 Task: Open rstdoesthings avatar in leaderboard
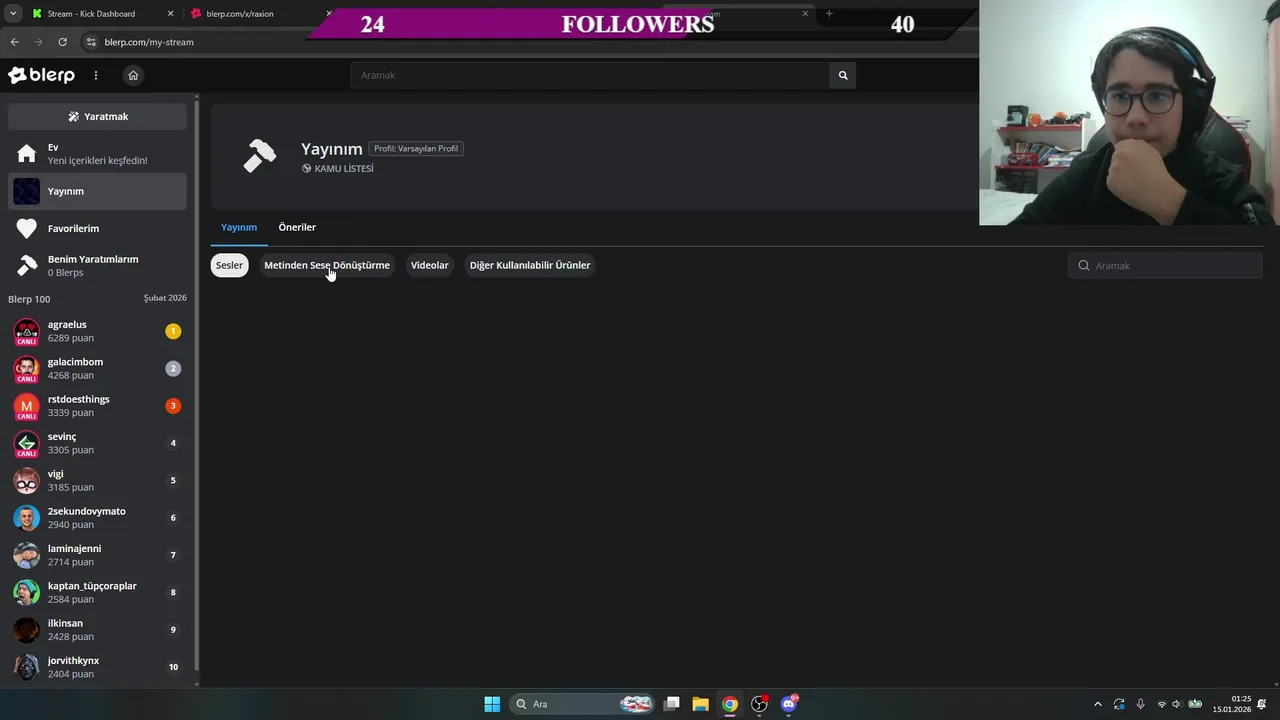pyautogui.click(x=27, y=406)
